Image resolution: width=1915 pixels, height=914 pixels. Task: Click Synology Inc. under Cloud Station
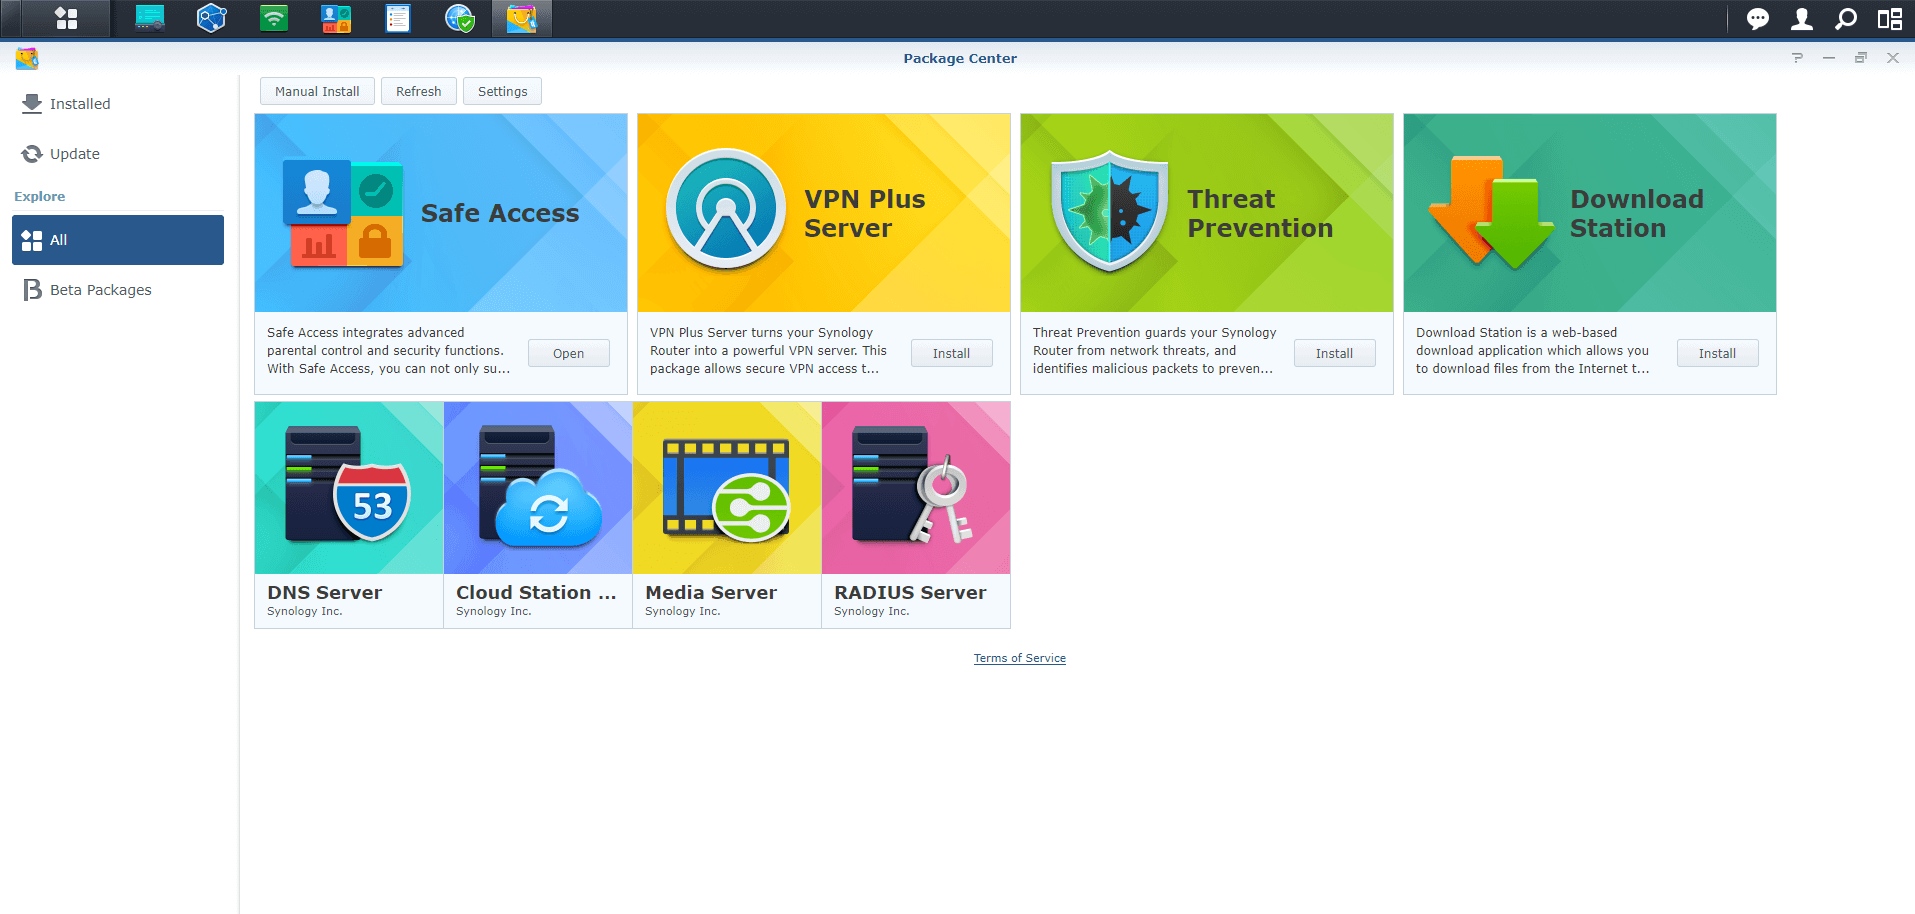494,611
